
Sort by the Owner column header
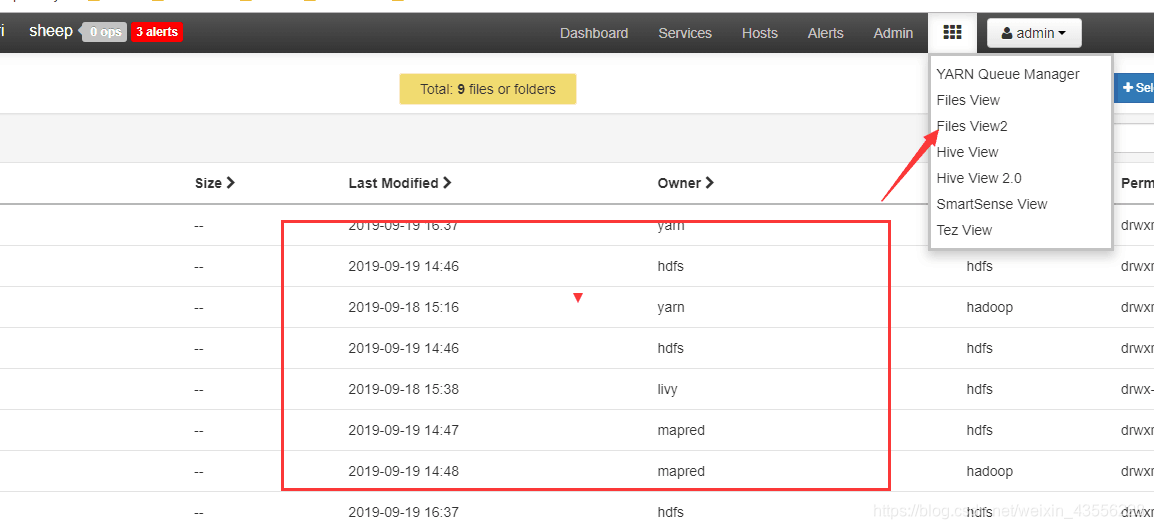686,183
